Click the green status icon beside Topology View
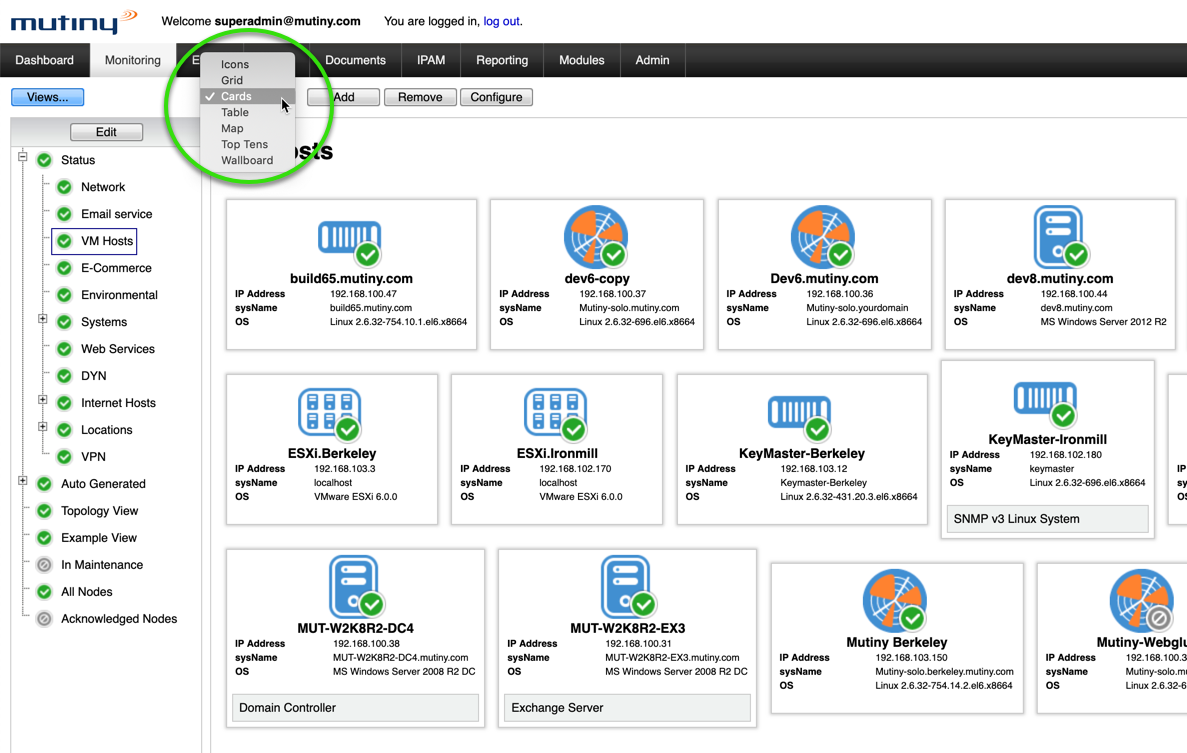 click(x=45, y=511)
